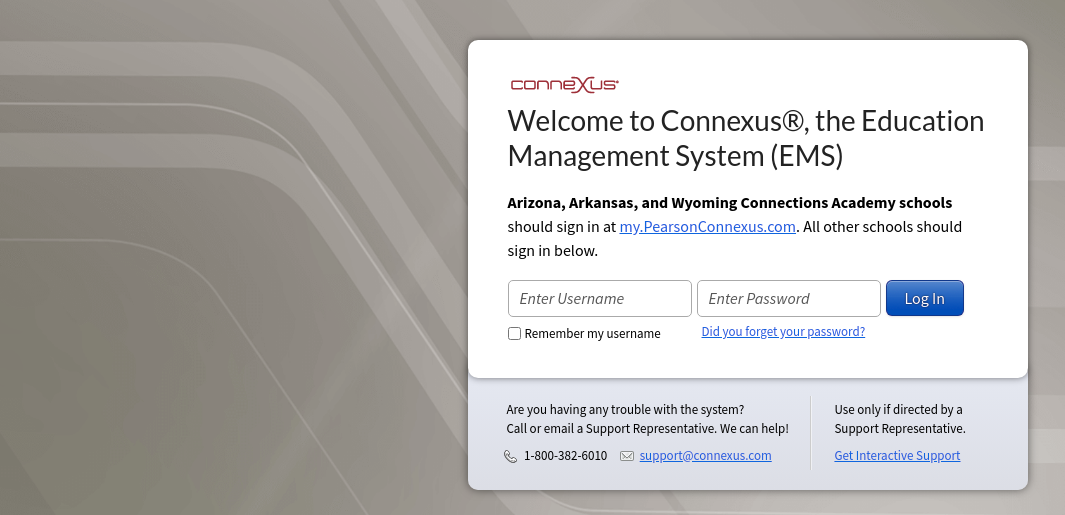Click the 'Welcome to Connexus' heading
The height and width of the screenshot is (515, 1065).
coord(746,138)
